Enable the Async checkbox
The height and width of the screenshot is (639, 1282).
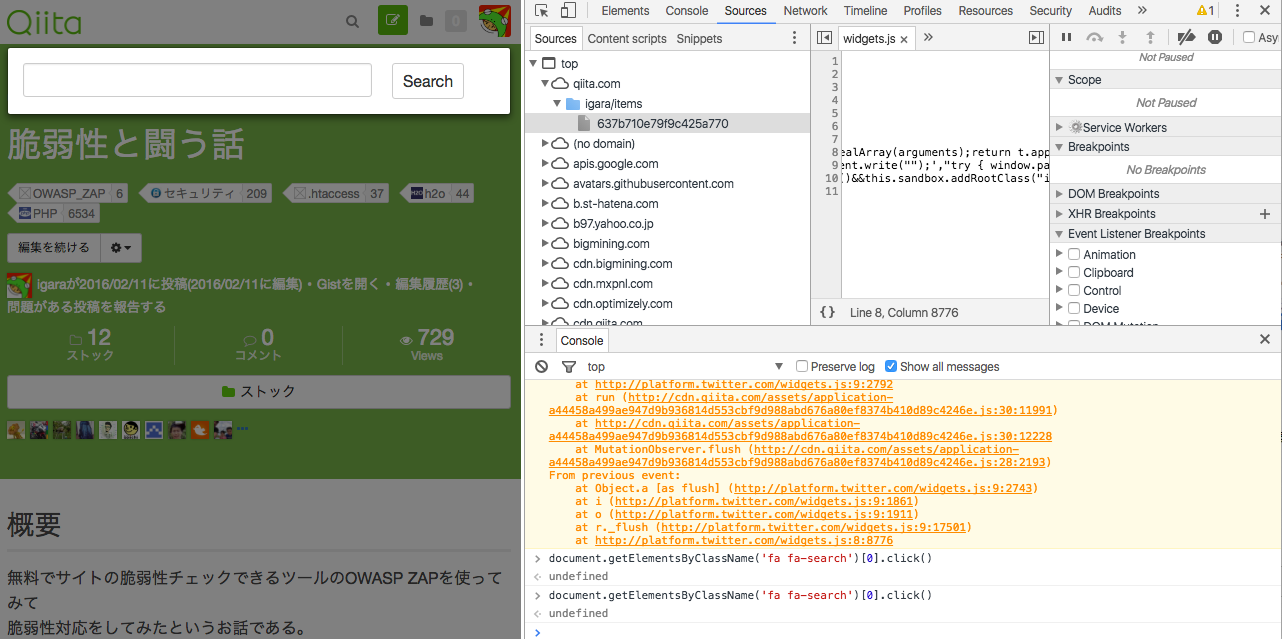1249,38
